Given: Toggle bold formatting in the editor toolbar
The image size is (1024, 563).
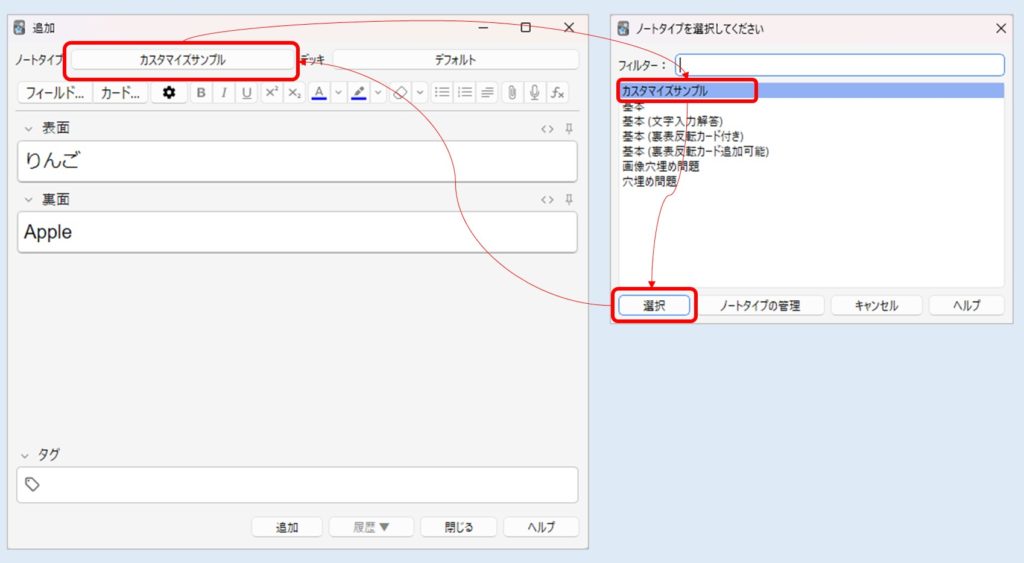Looking at the screenshot, I should pos(201,93).
